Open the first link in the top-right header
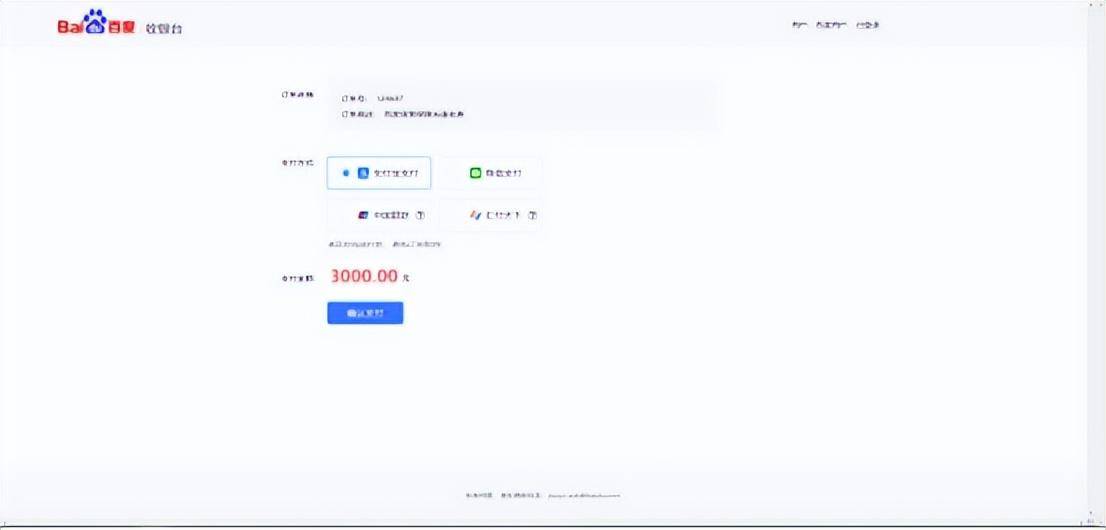Viewport: 1106px width, 530px height. click(799, 25)
